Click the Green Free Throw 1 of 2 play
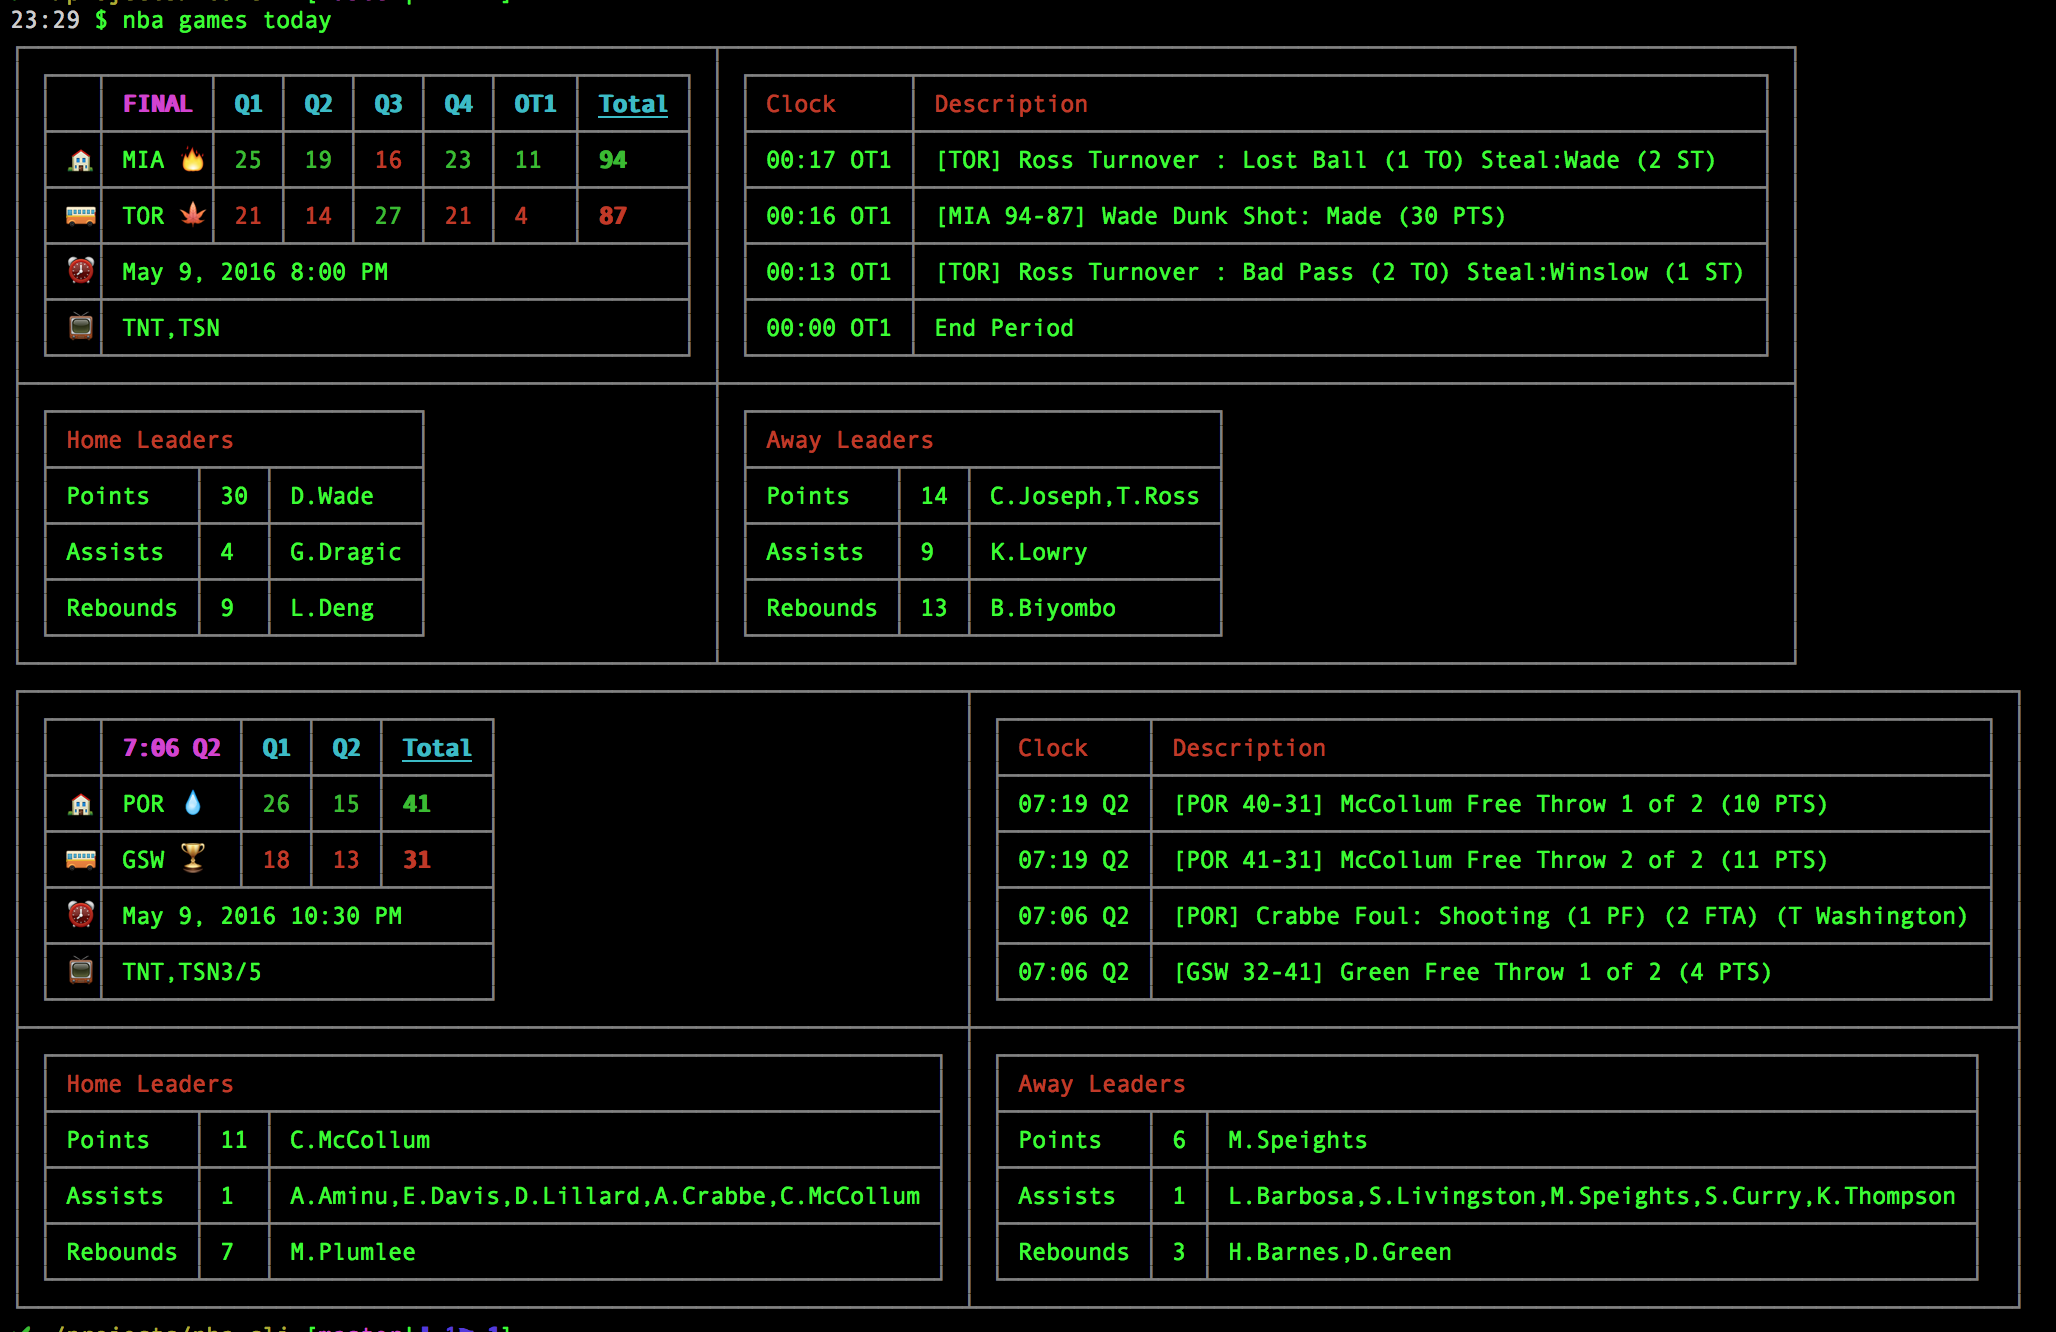Screen dimensions: 2056x1332 coord(1472,972)
